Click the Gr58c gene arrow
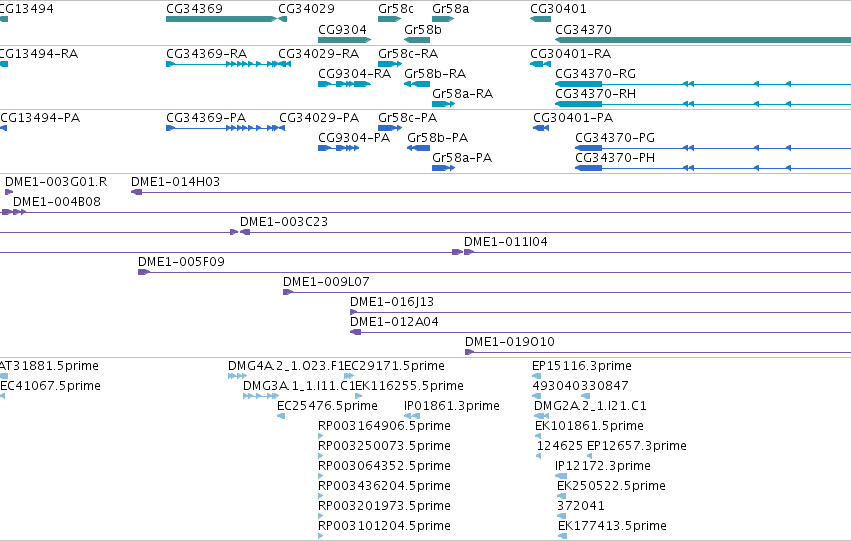Screen dimensions: 851x541 pyautogui.click(x=389, y=19)
